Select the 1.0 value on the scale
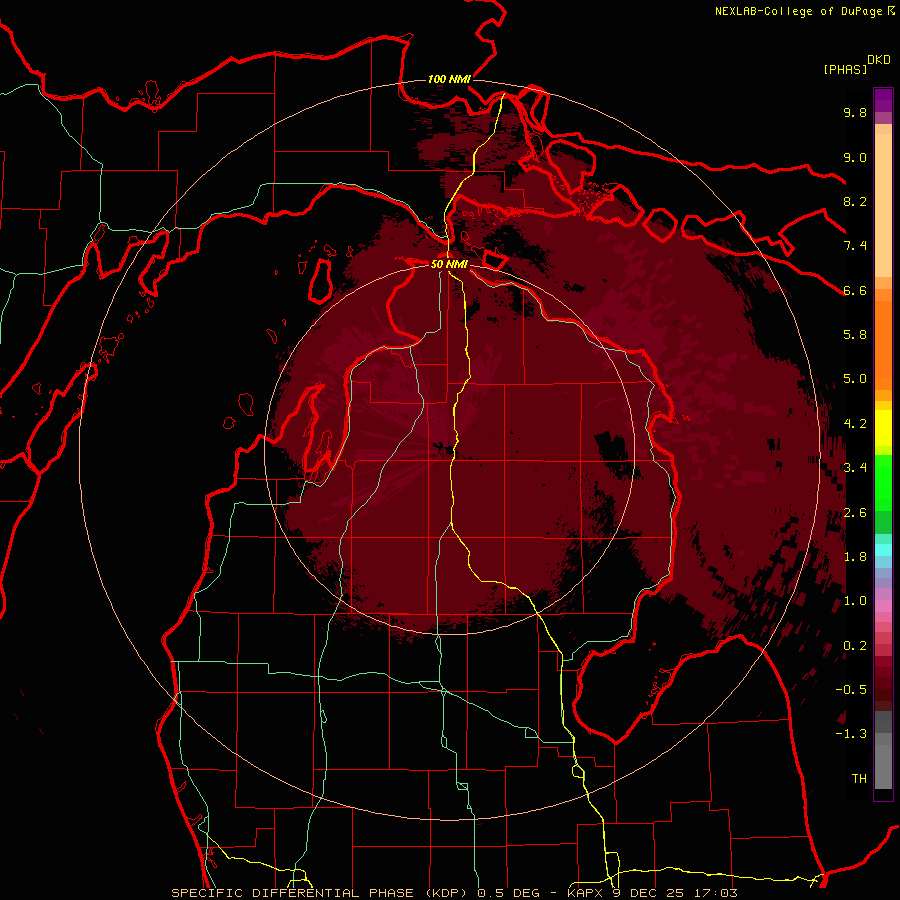This screenshot has width=900, height=900. click(855, 601)
